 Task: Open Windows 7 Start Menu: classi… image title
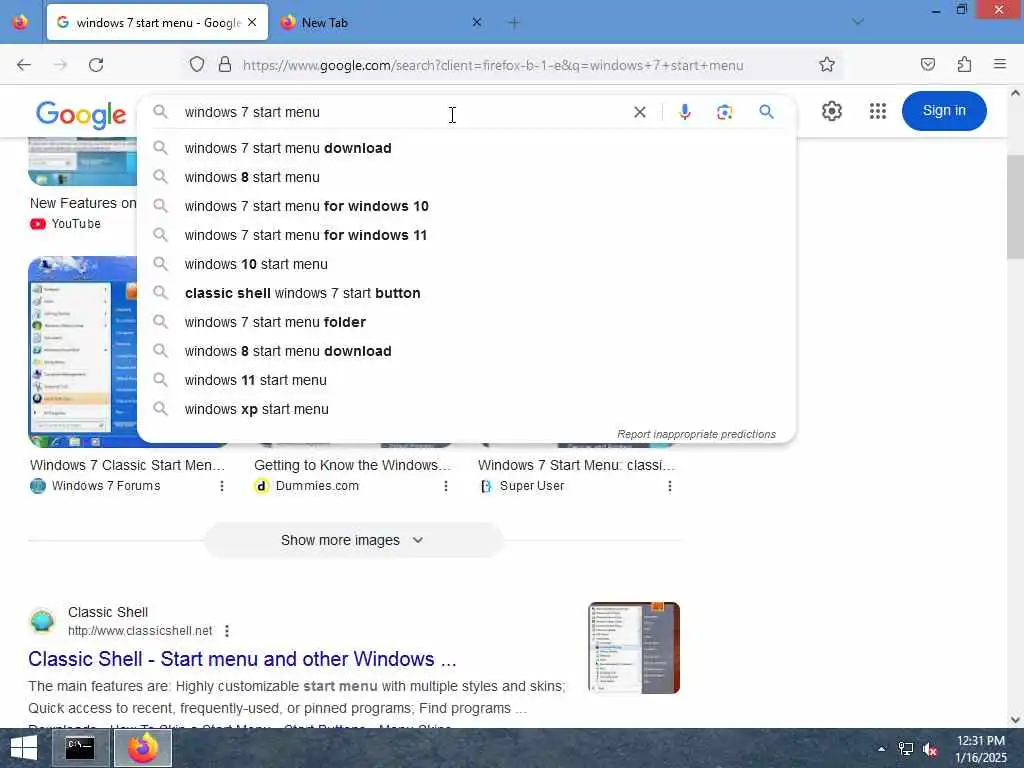point(576,465)
